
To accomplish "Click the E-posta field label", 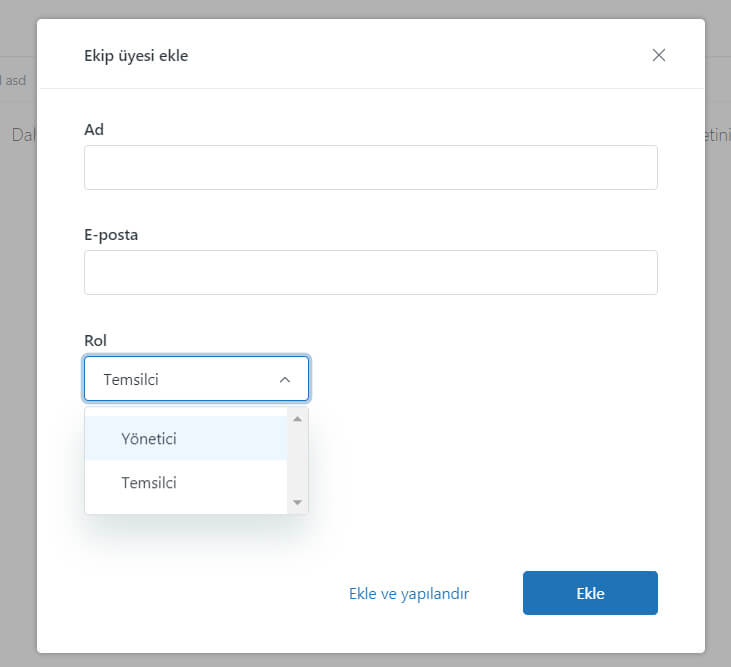I will (111, 234).
